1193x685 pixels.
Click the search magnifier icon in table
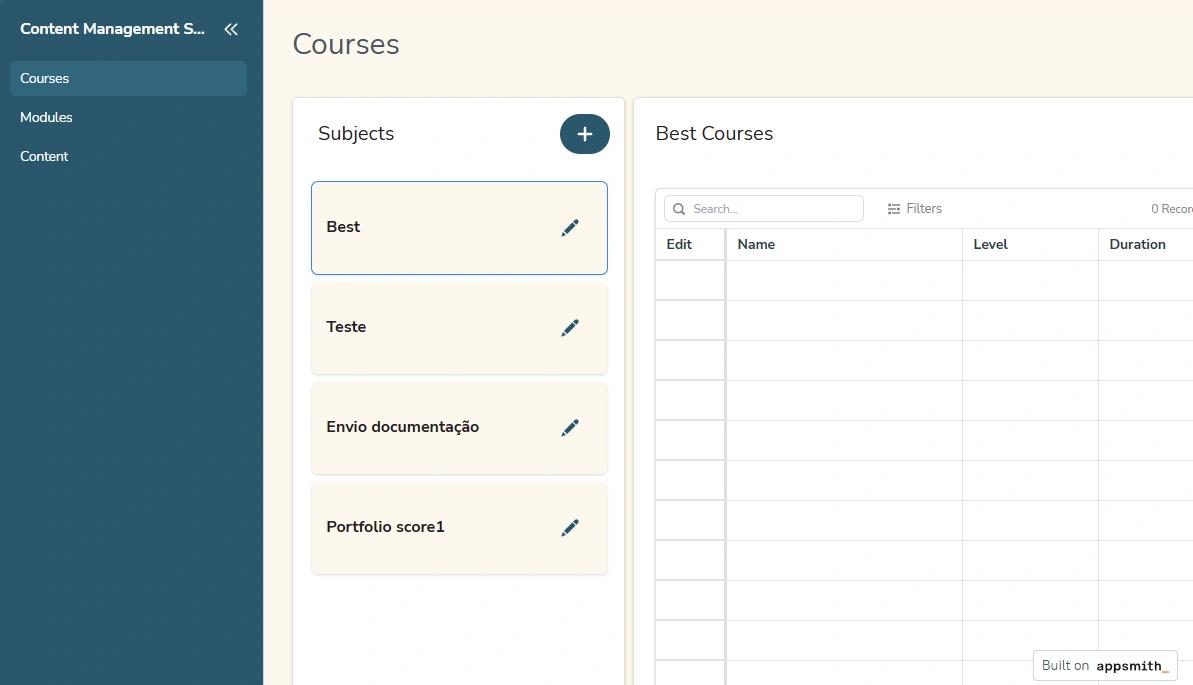click(x=679, y=209)
